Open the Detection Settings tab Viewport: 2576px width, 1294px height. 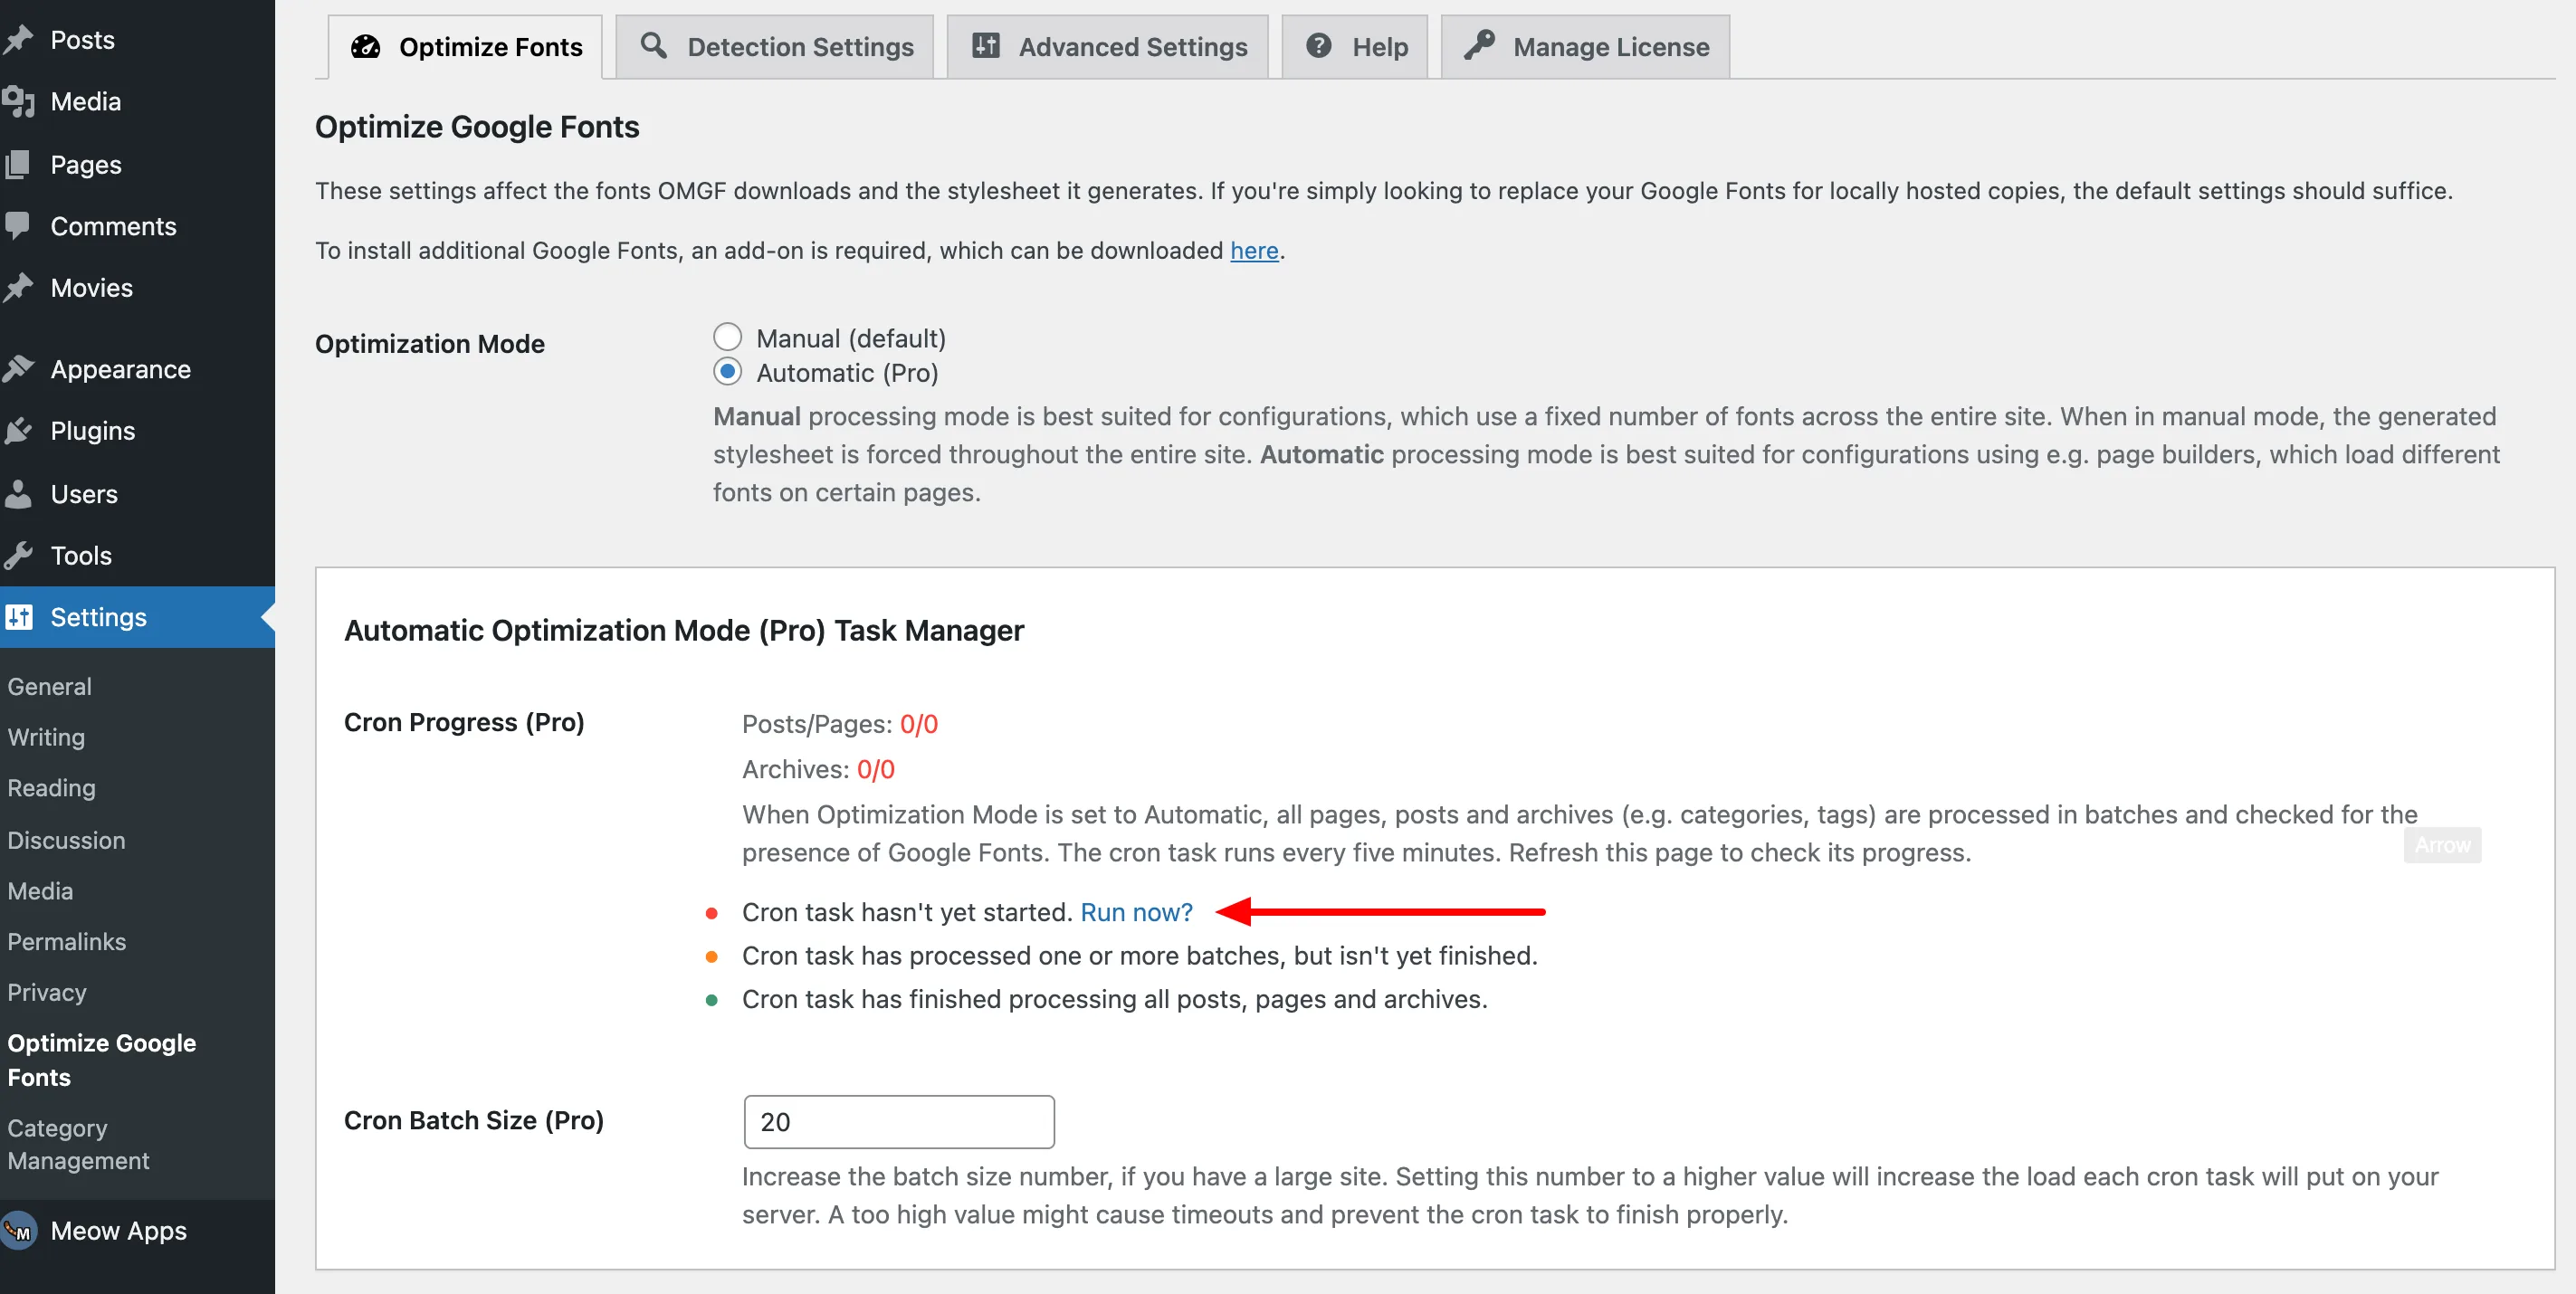tap(775, 47)
